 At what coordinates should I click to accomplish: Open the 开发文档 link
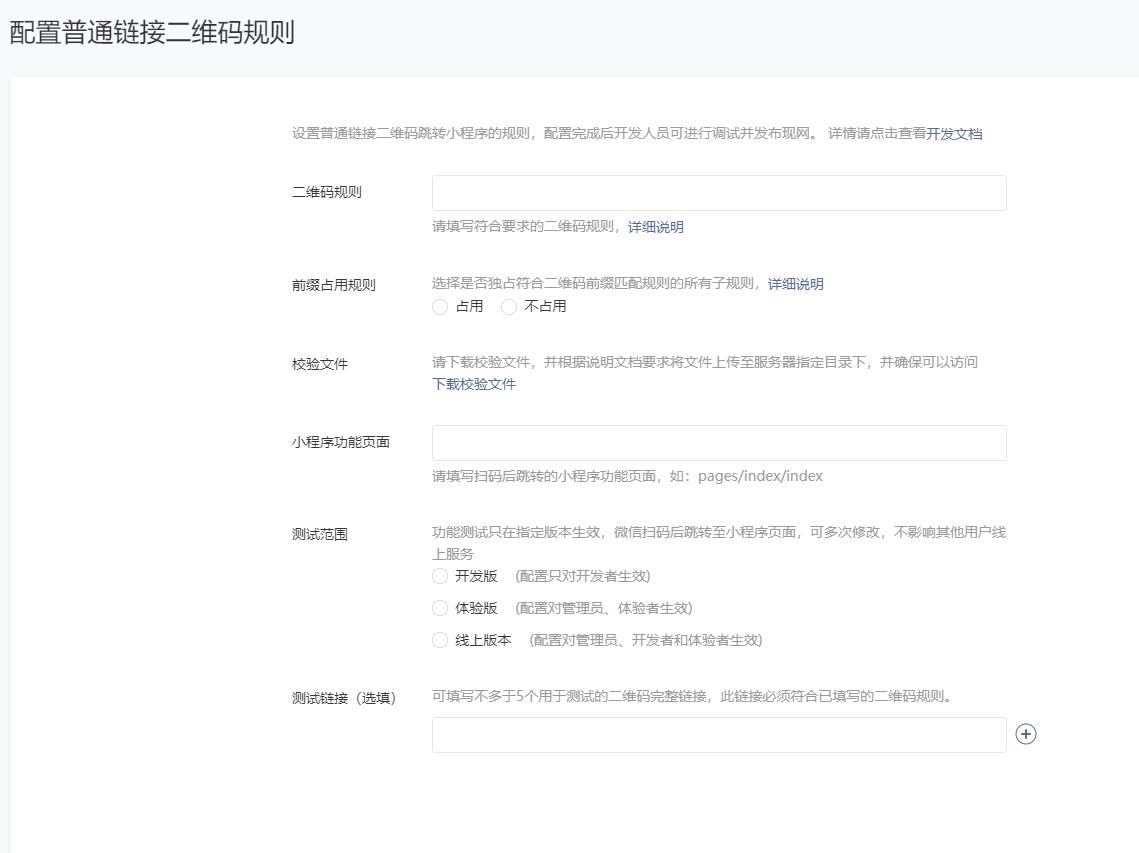(x=954, y=133)
